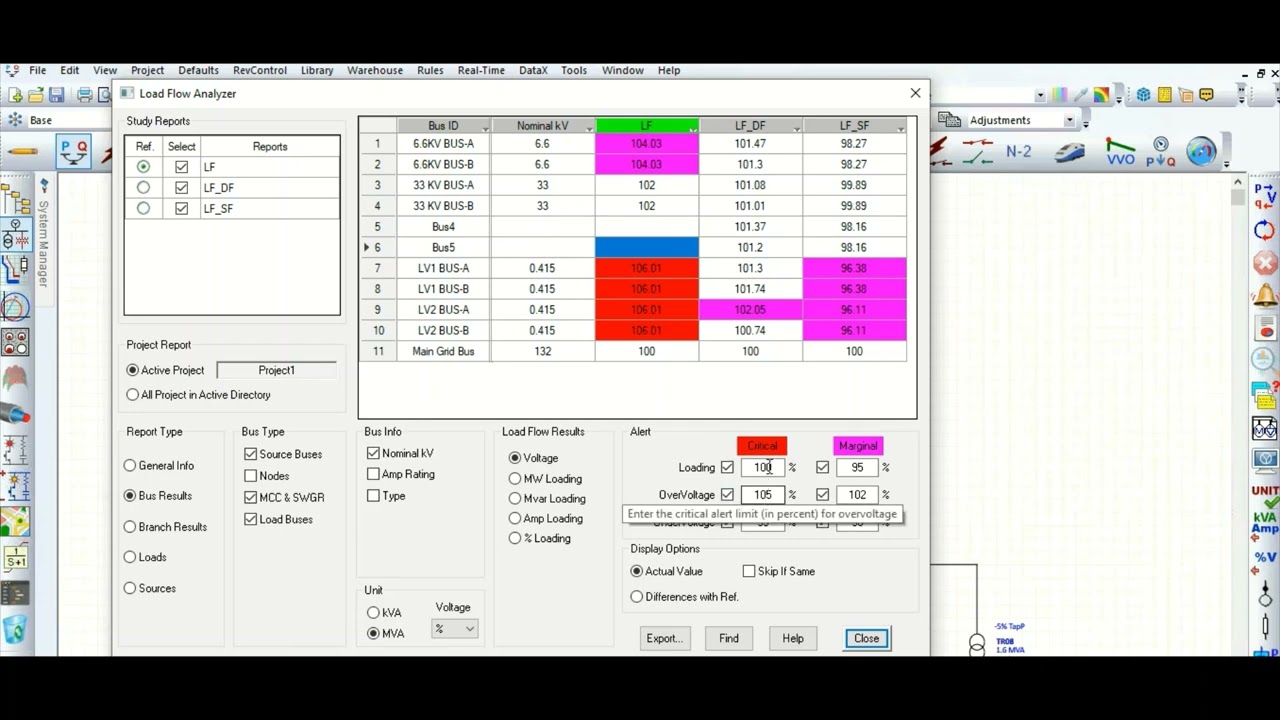The image size is (1280, 720).
Task: Select the Main Grid Bus row
Action: point(634,351)
